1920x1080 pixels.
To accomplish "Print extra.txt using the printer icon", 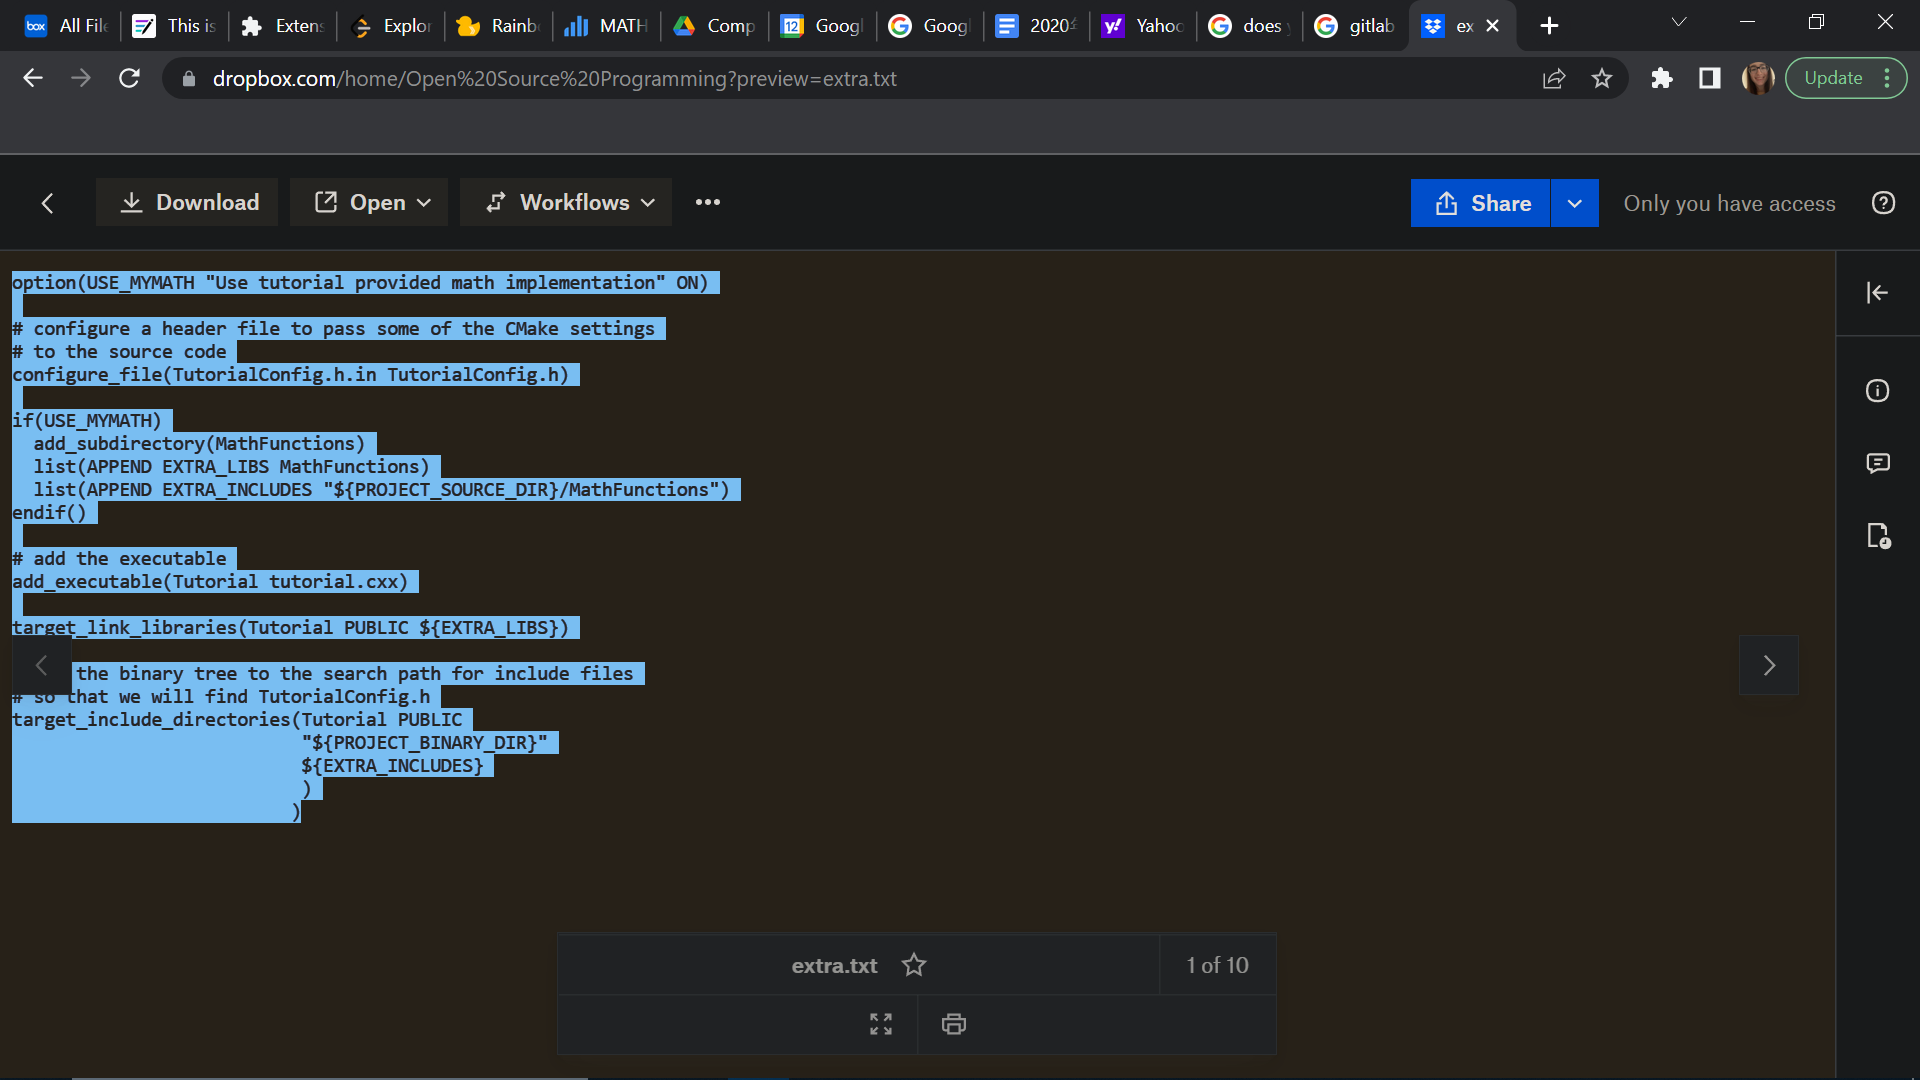I will (x=952, y=1023).
